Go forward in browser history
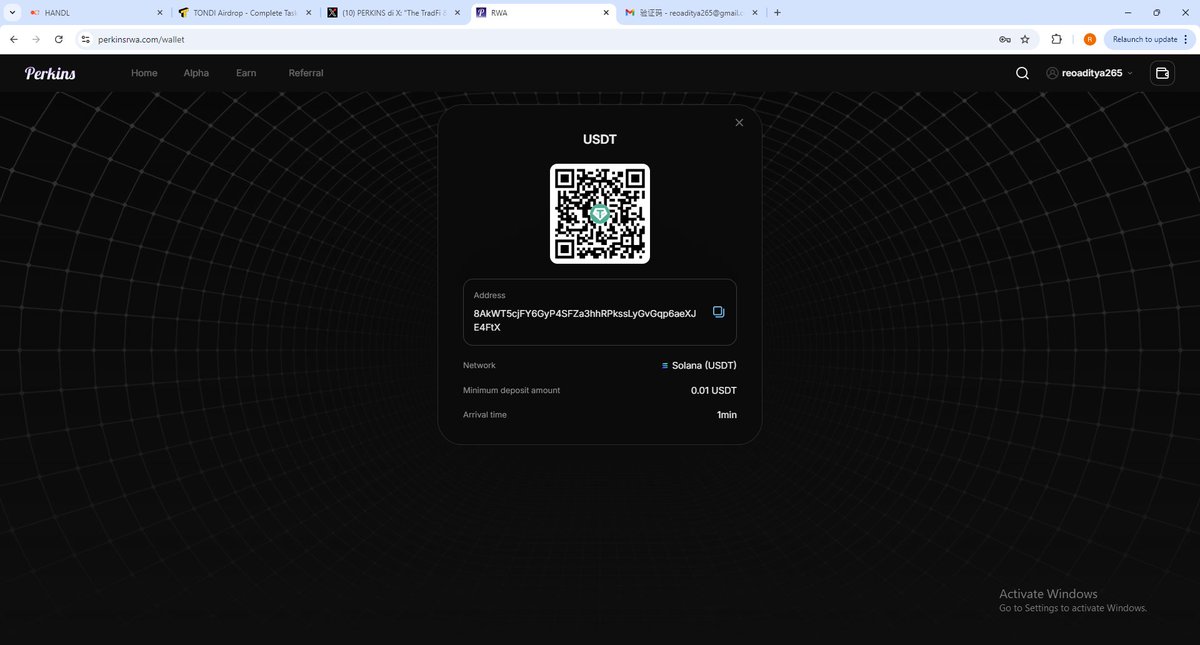Screen dimensions: 1200x645 (x=37, y=39)
